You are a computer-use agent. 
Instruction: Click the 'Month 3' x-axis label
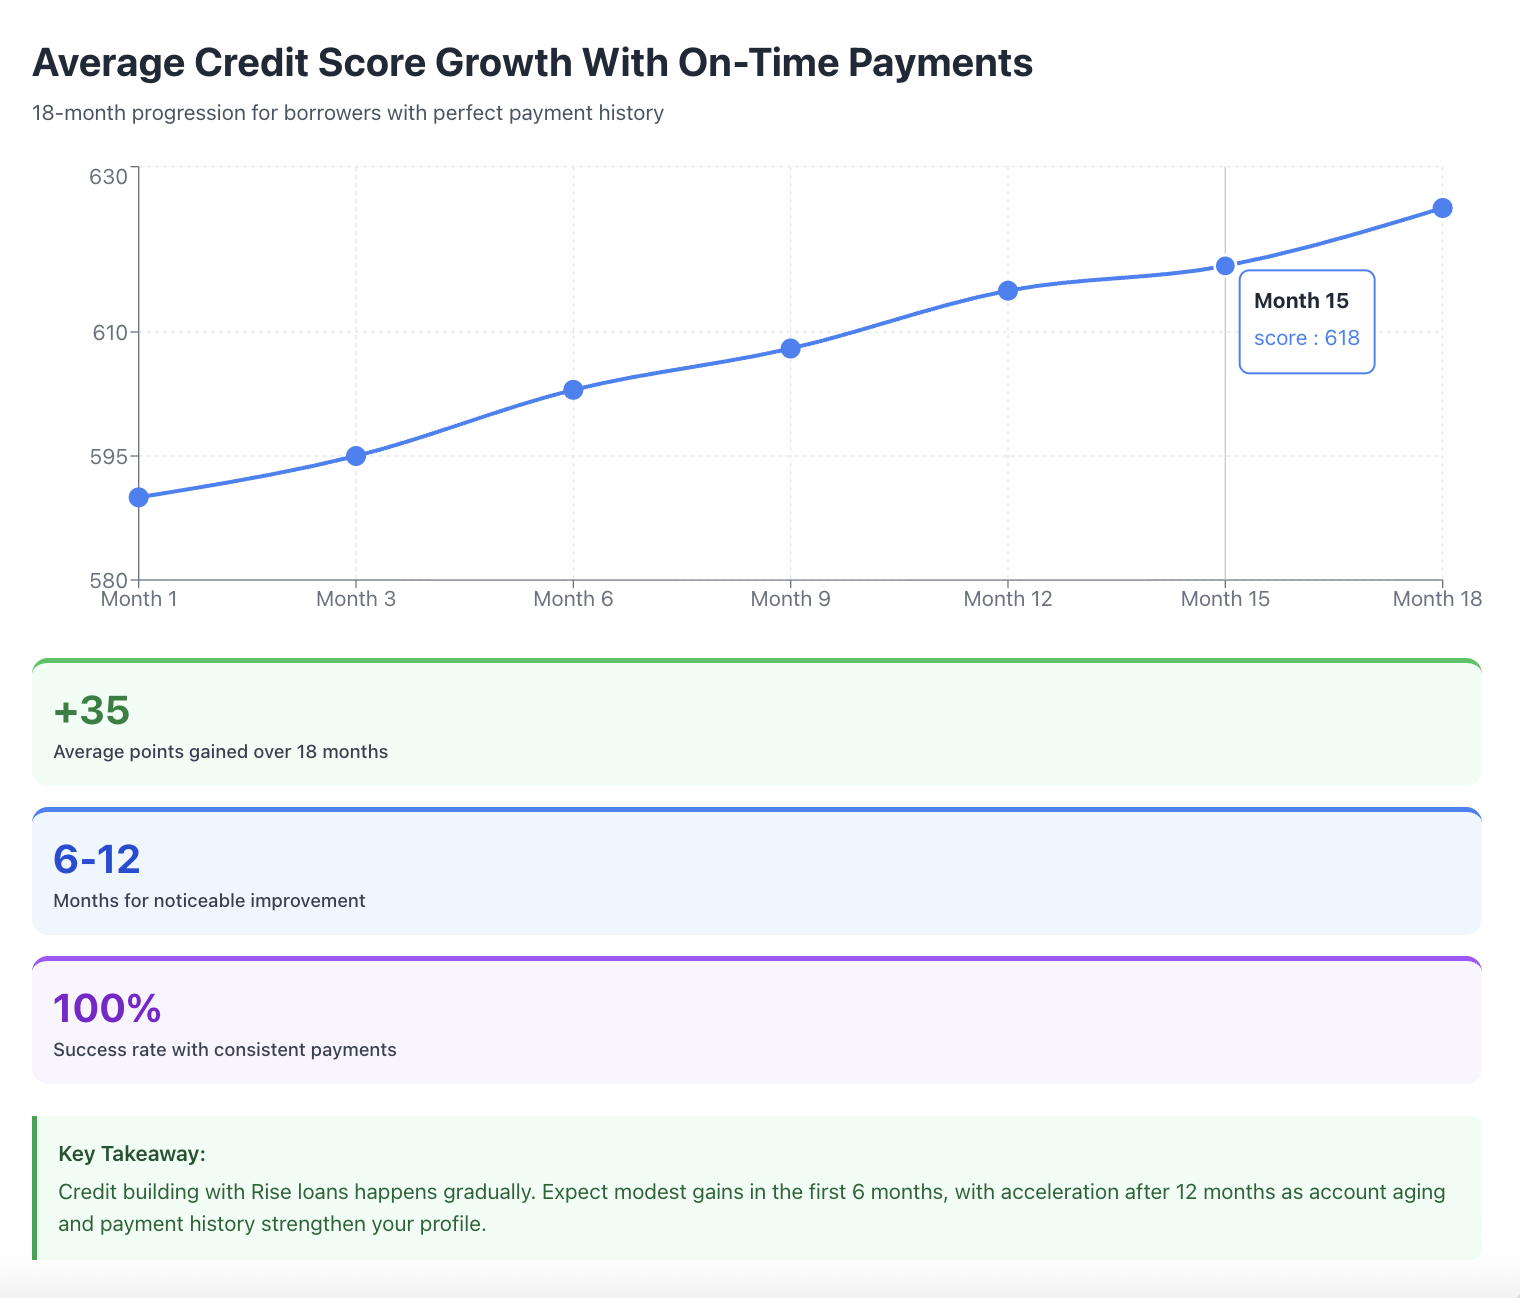click(356, 599)
